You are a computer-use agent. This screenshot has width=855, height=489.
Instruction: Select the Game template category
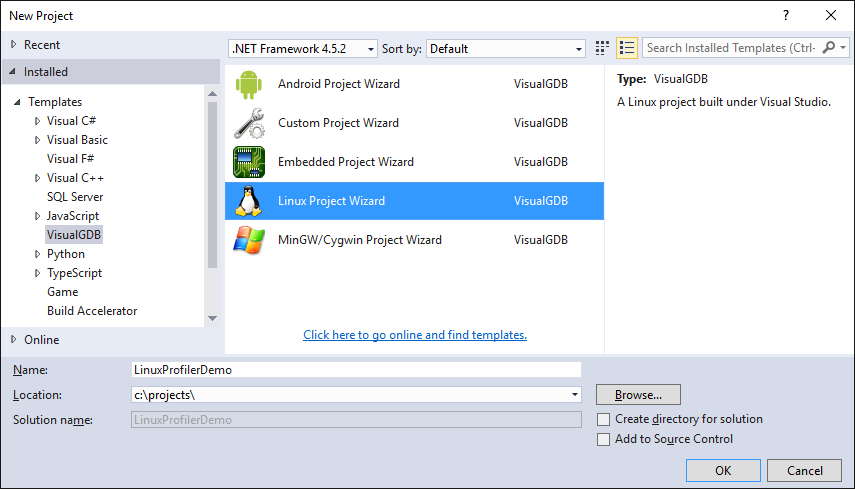[x=63, y=292]
